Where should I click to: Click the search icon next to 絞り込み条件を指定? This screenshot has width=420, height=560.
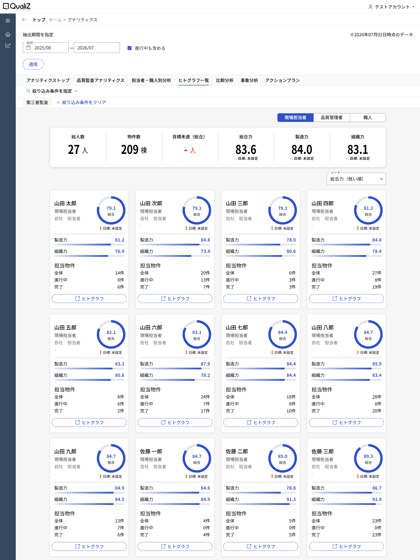[x=28, y=91]
